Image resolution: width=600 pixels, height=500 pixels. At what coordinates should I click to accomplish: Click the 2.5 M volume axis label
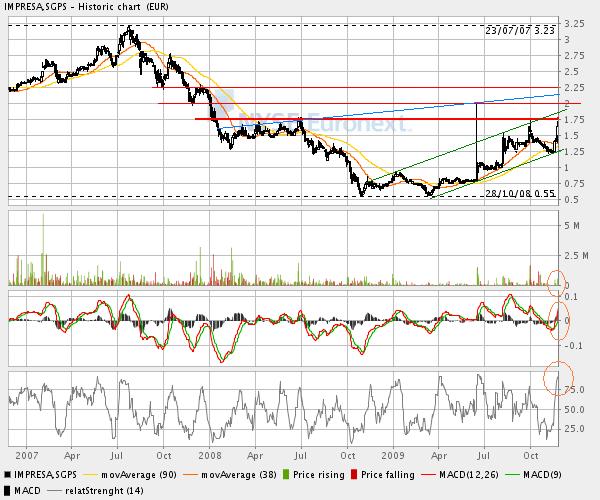tap(576, 256)
